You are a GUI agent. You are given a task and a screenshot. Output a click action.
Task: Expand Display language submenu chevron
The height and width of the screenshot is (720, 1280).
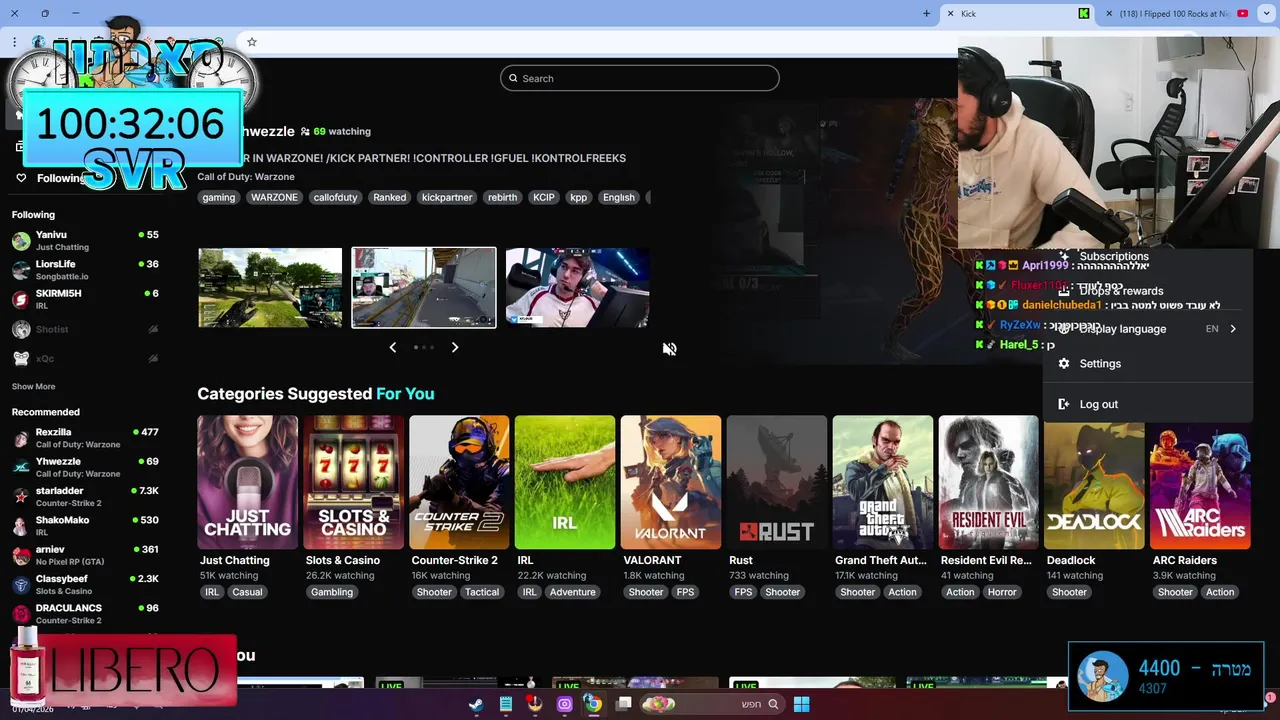coord(1233,329)
